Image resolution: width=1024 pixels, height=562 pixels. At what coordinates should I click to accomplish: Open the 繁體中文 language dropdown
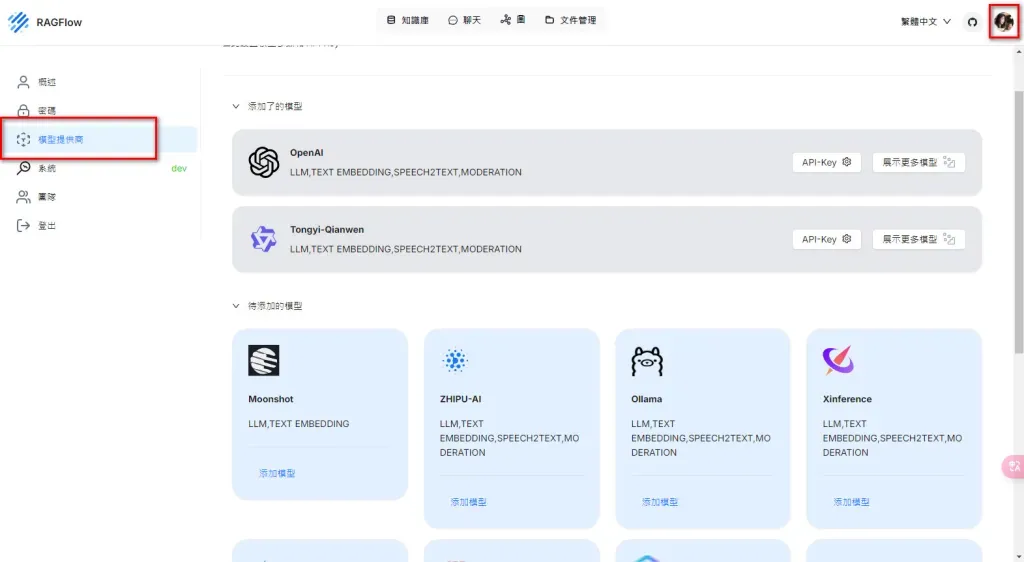925,22
